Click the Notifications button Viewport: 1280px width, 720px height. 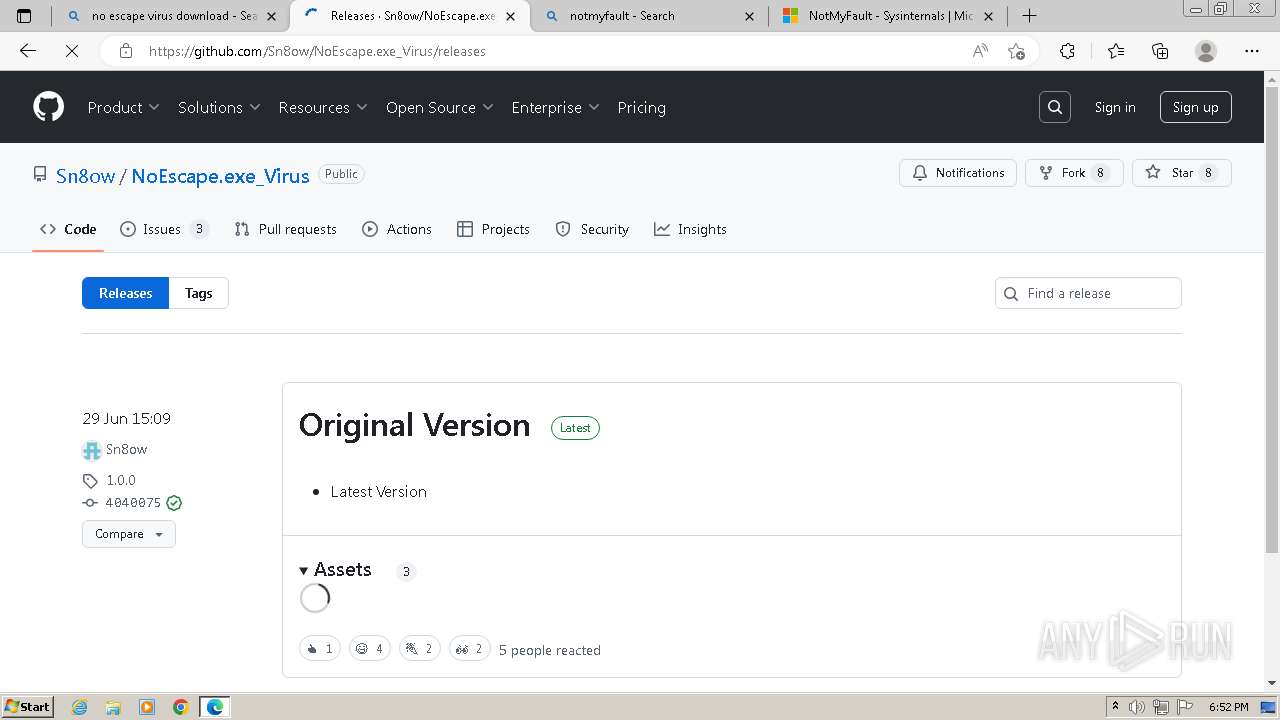958,173
